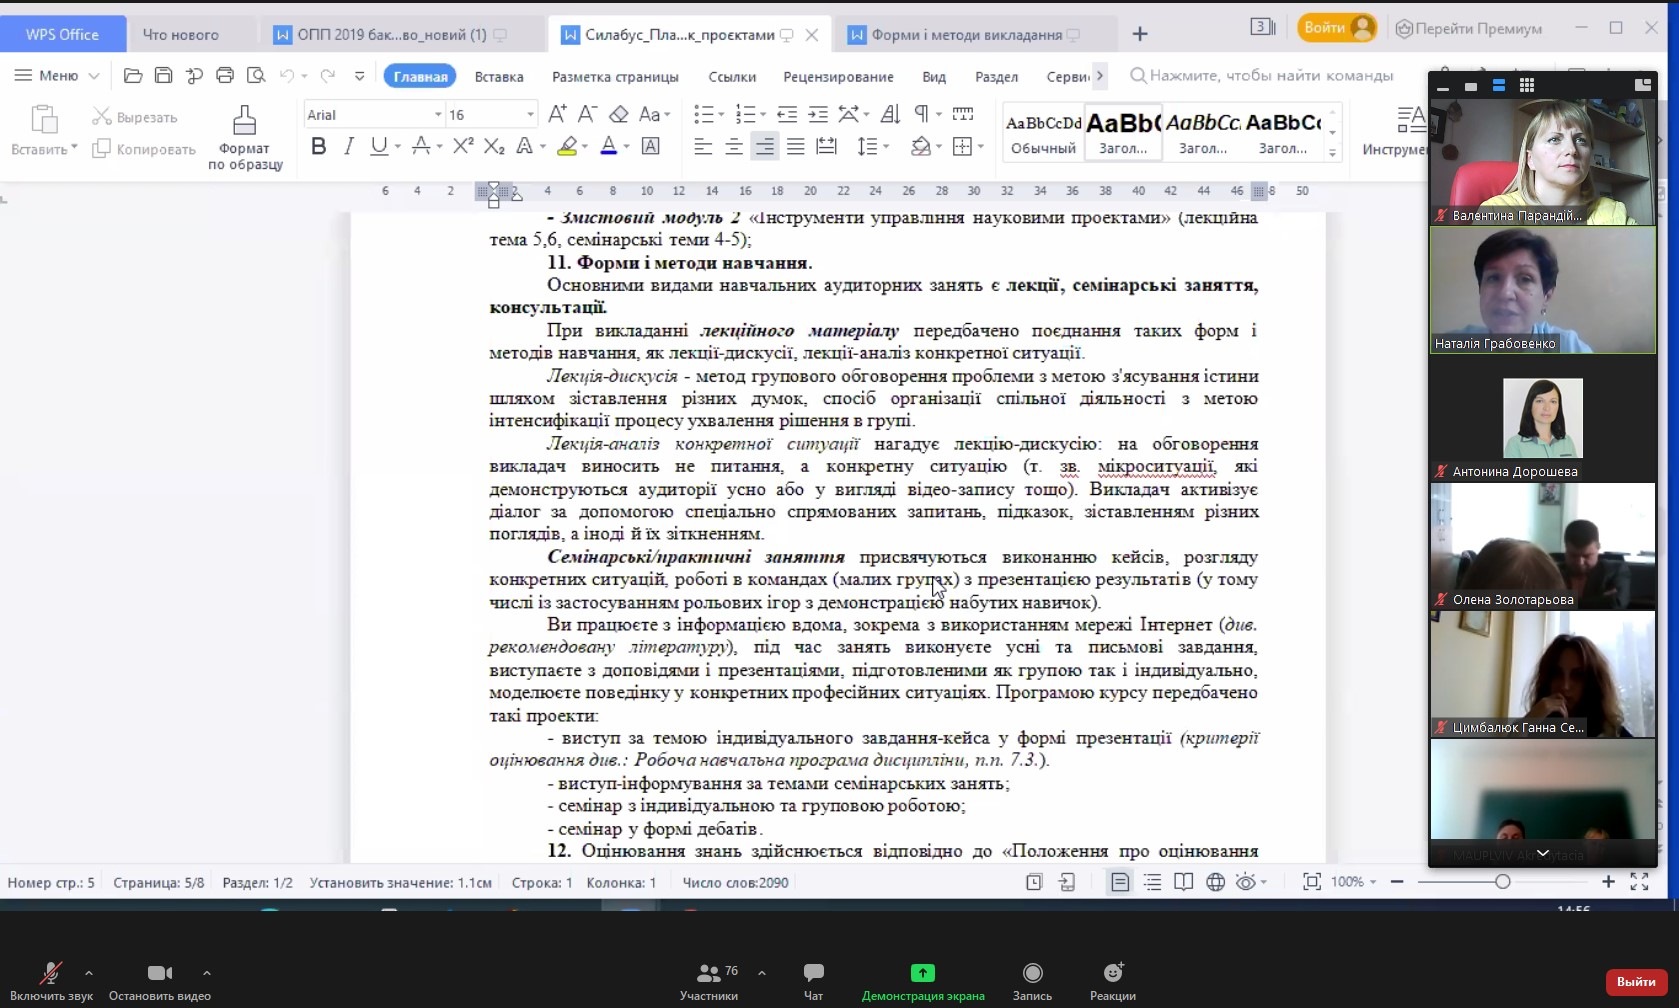Open the Меню dropdown
1679x1008 pixels.
click(57, 76)
